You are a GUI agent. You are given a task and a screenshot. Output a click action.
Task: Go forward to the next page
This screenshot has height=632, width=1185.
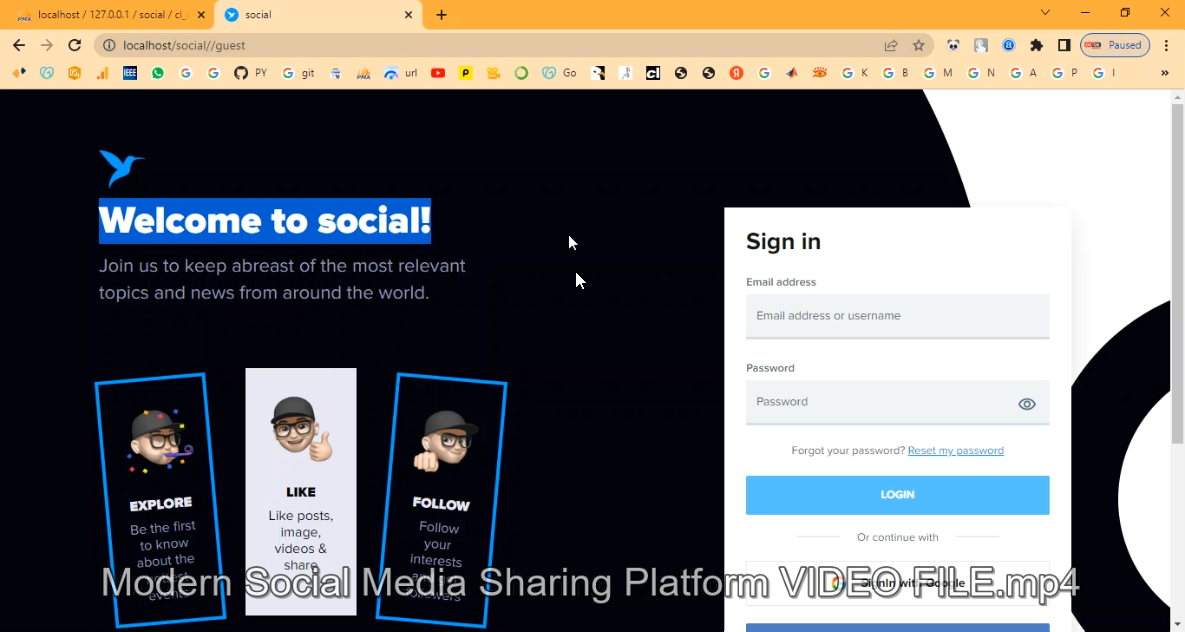tap(47, 45)
